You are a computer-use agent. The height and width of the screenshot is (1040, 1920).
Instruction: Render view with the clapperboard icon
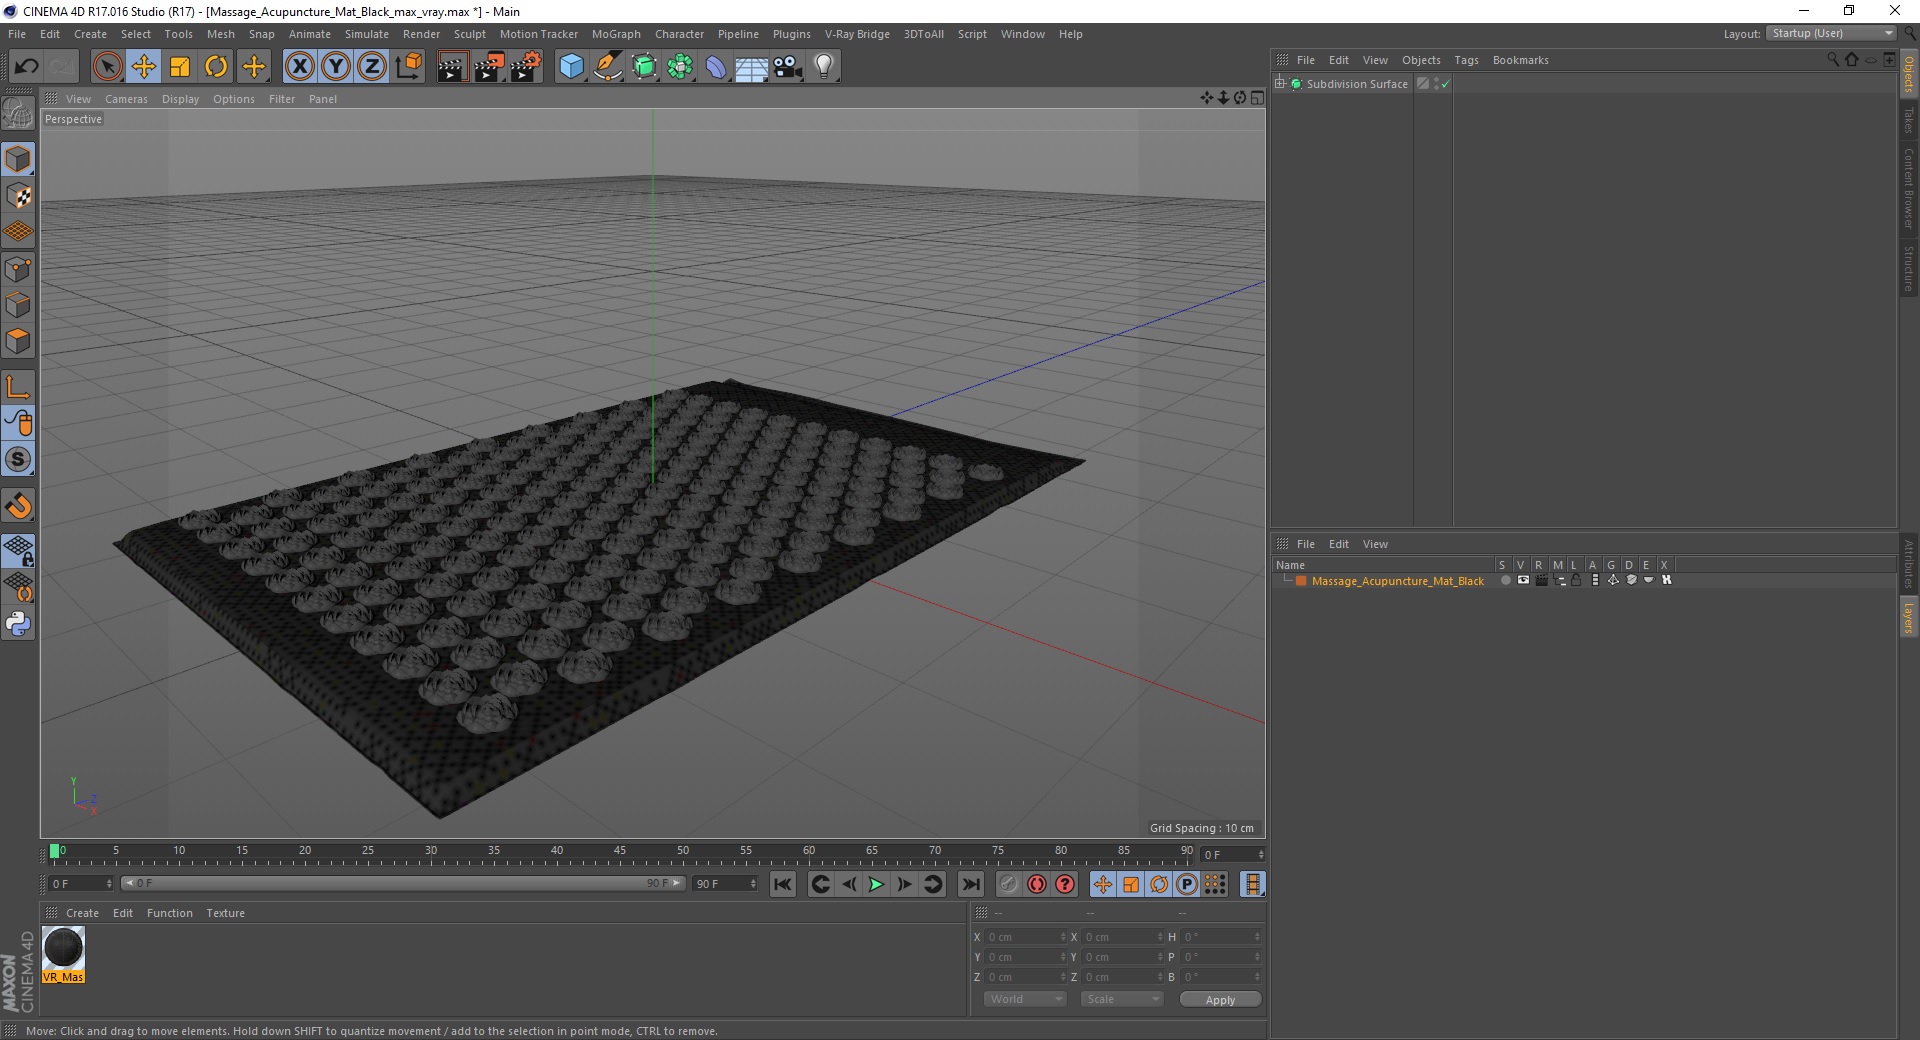coord(452,67)
